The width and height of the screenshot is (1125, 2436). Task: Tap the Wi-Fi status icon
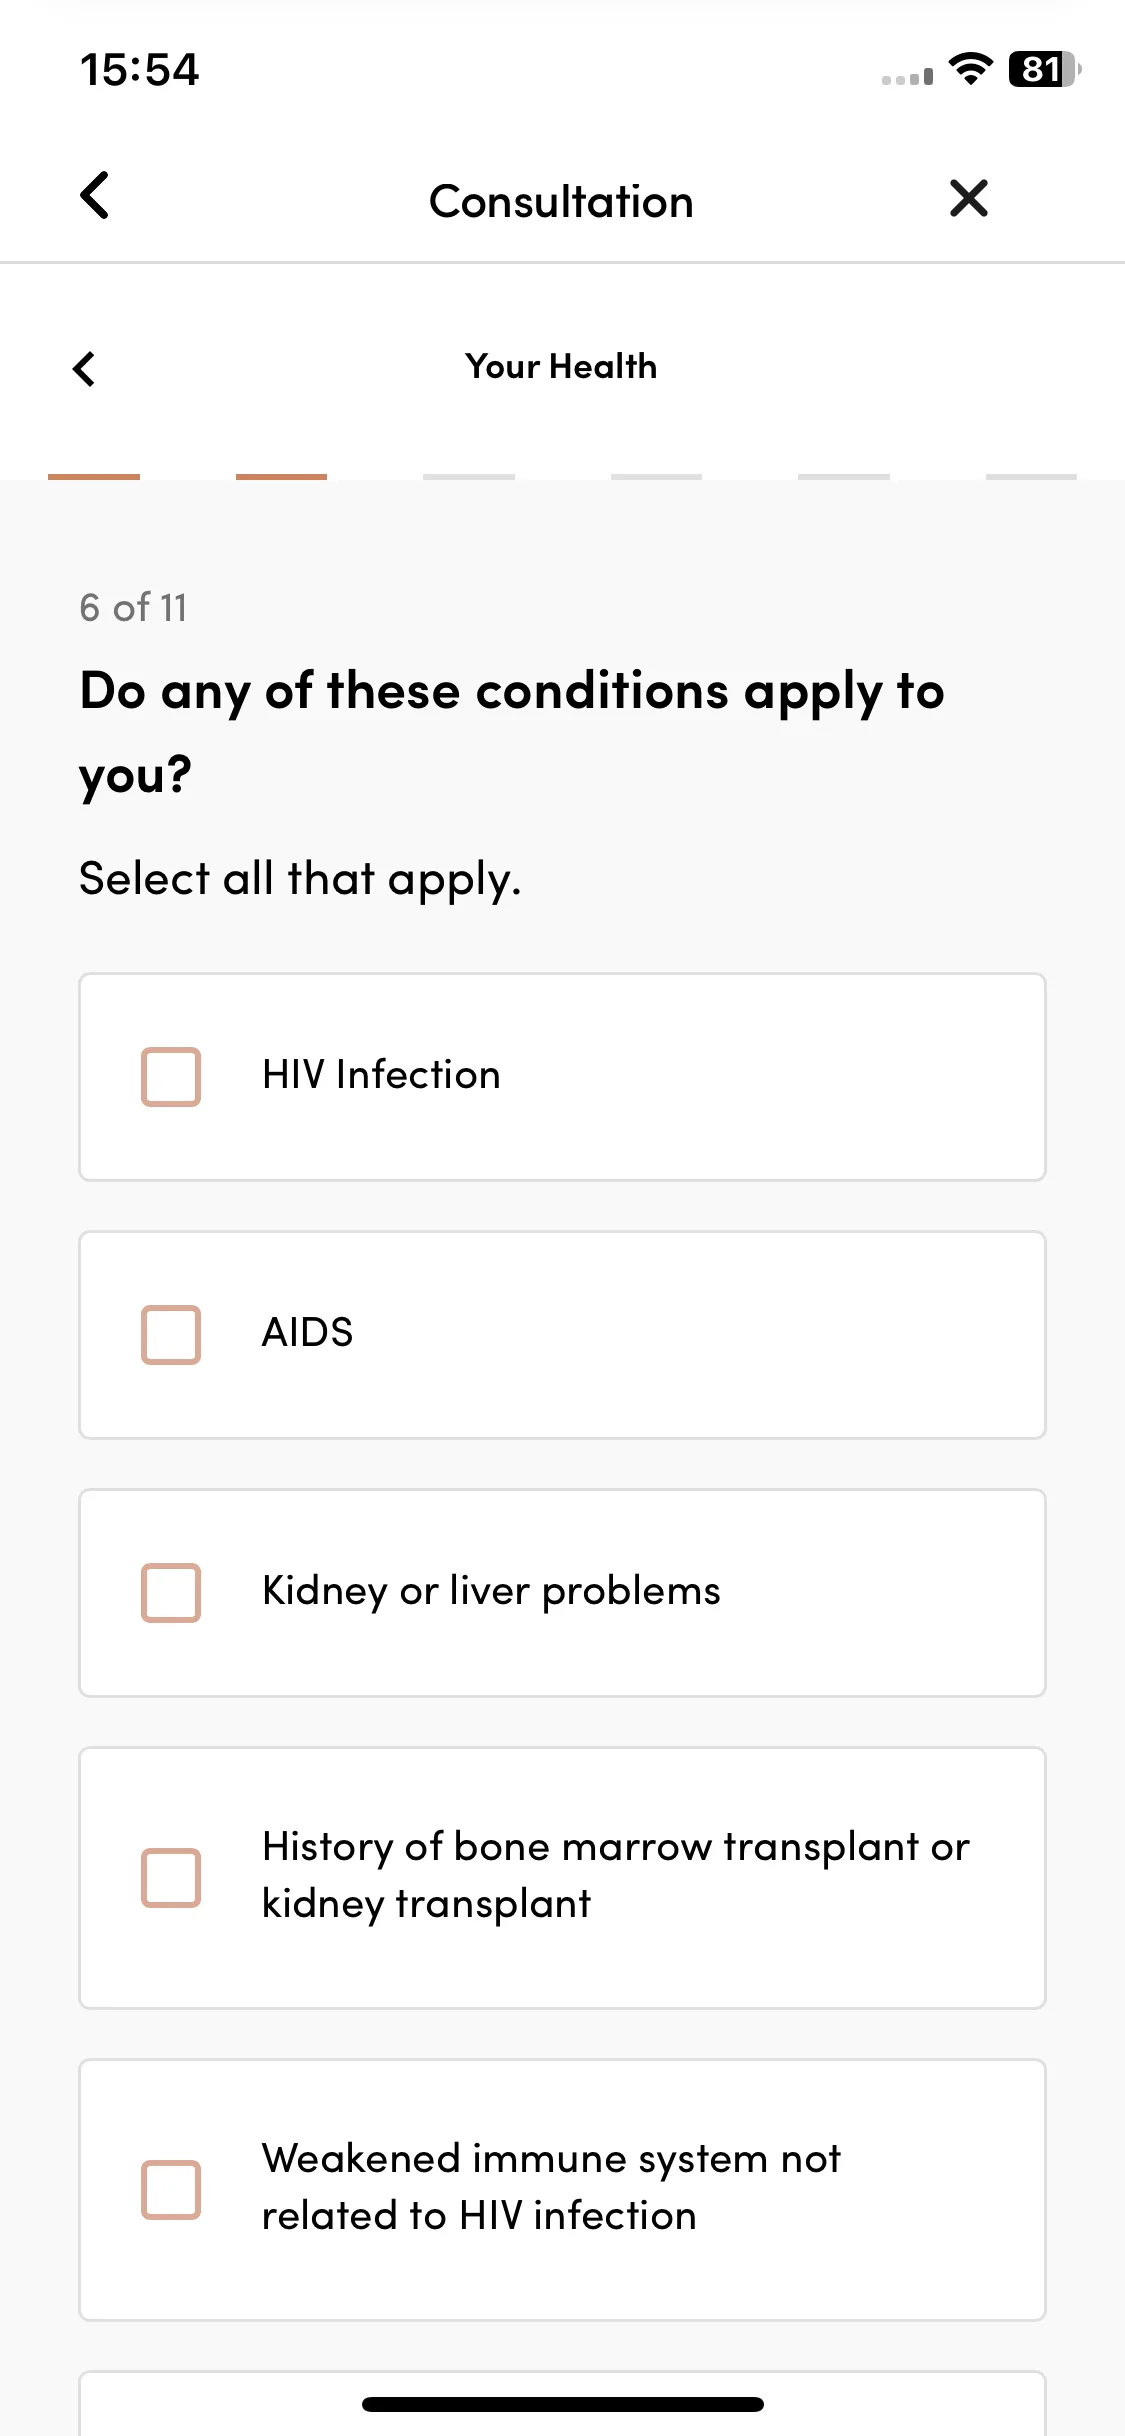click(970, 69)
